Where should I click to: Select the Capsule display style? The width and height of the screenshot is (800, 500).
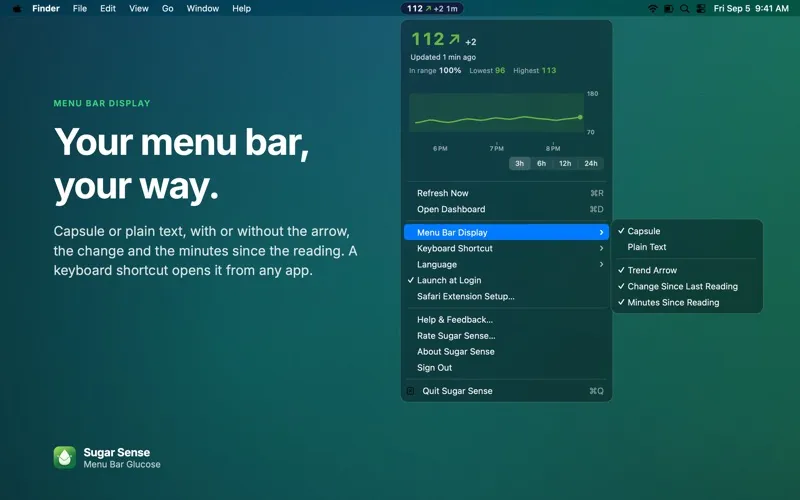coord(687,231)
